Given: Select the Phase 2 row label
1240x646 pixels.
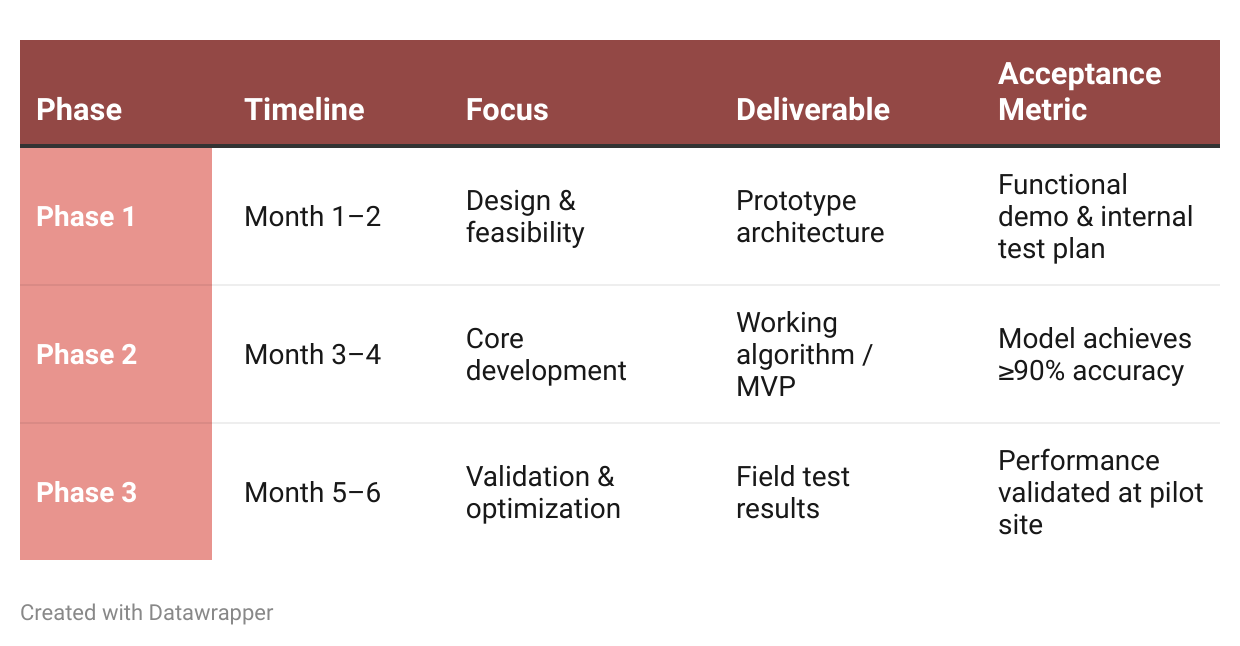Looking at the screenshot, I should 86,355.
